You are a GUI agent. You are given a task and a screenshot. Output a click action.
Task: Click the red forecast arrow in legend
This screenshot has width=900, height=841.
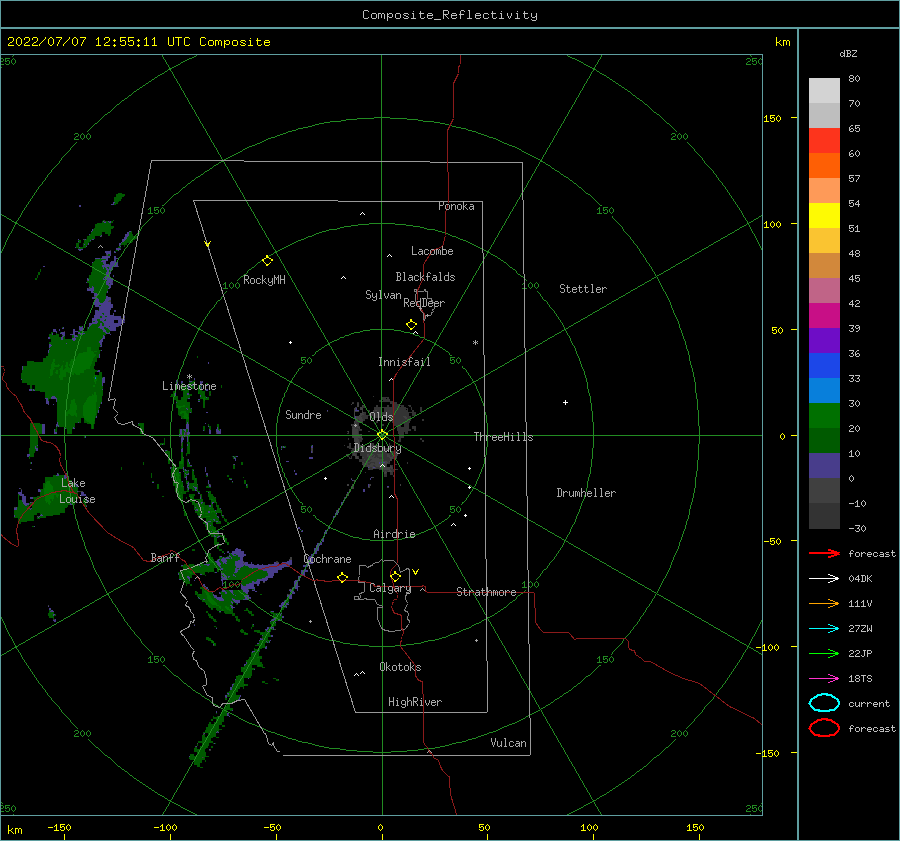[824, 553]
